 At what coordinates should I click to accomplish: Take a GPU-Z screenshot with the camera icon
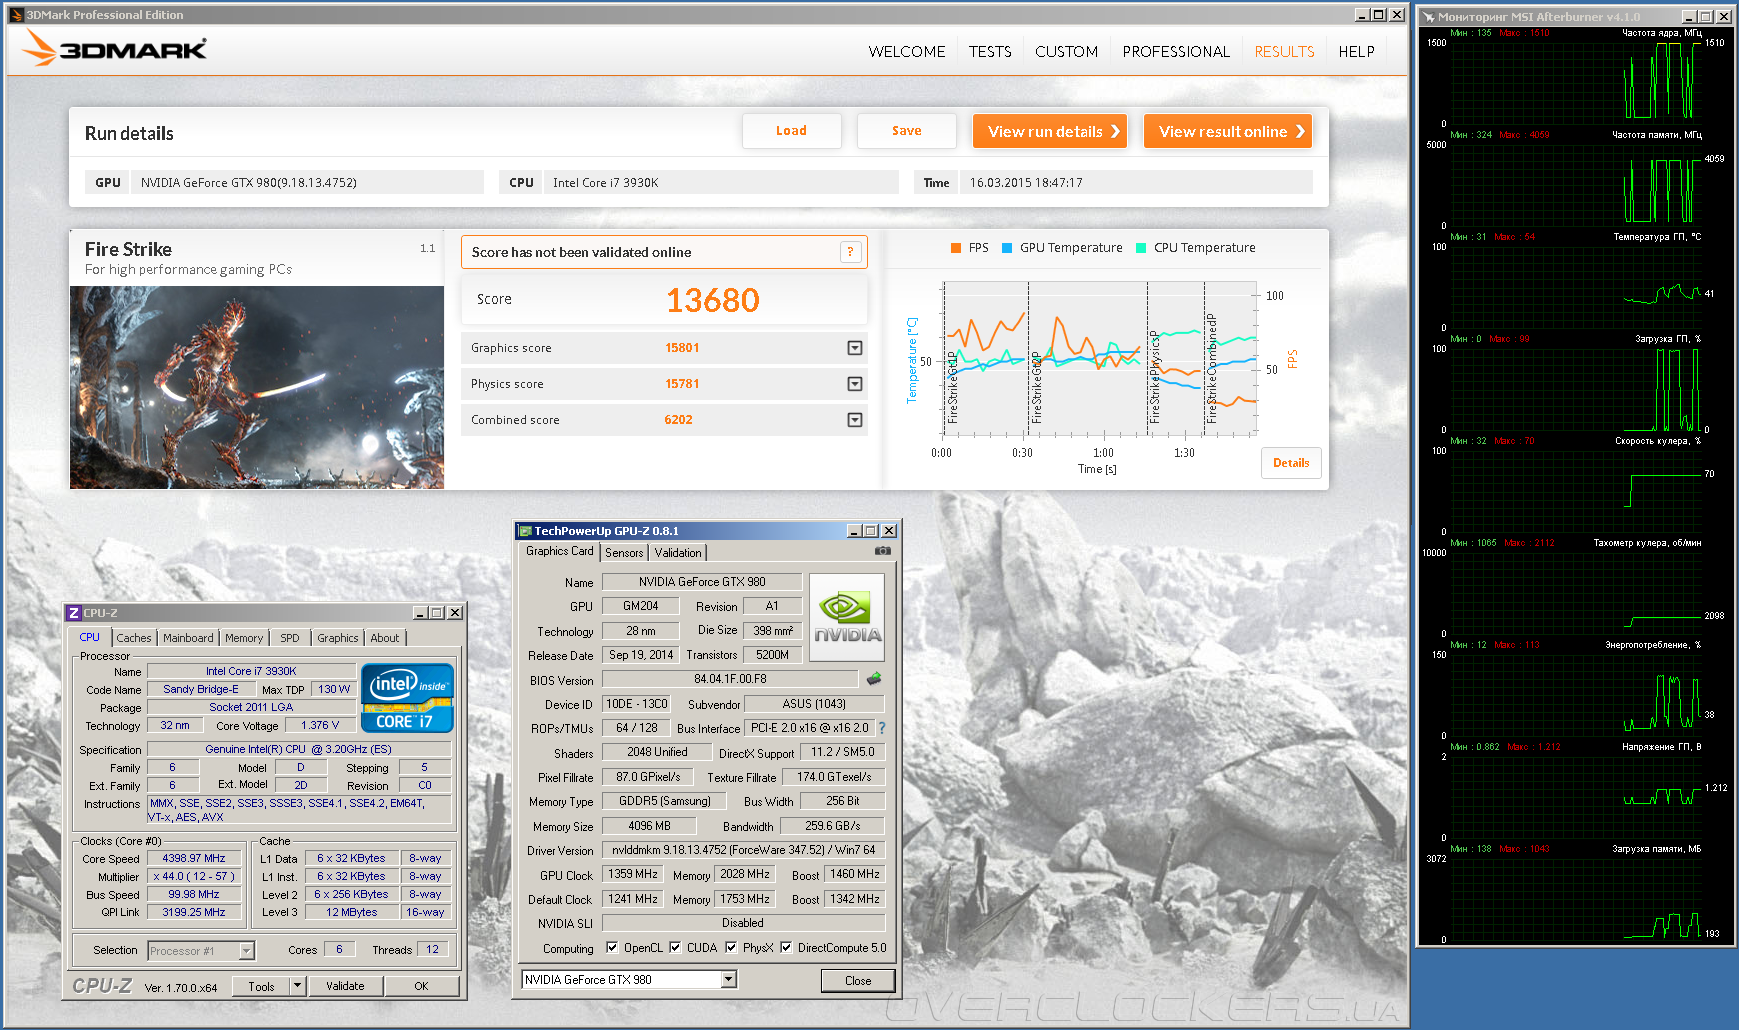click(883, 551)
